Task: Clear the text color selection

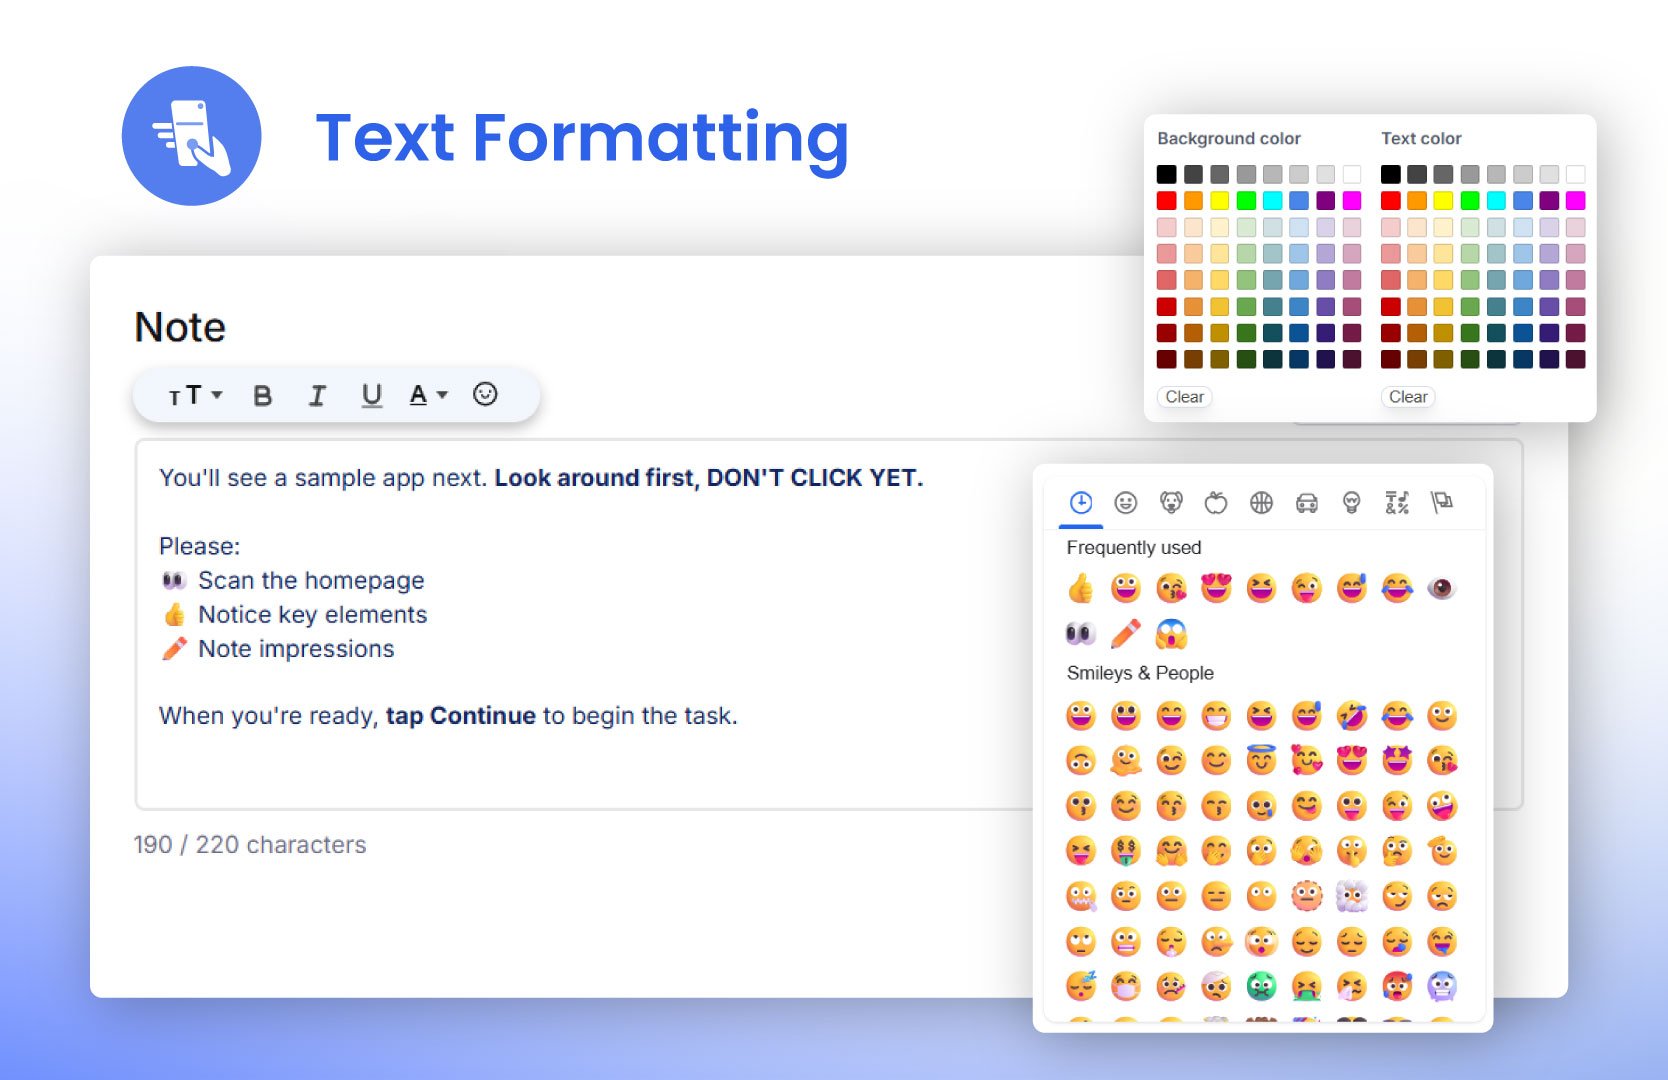Action: click(x=1408, y=397)
